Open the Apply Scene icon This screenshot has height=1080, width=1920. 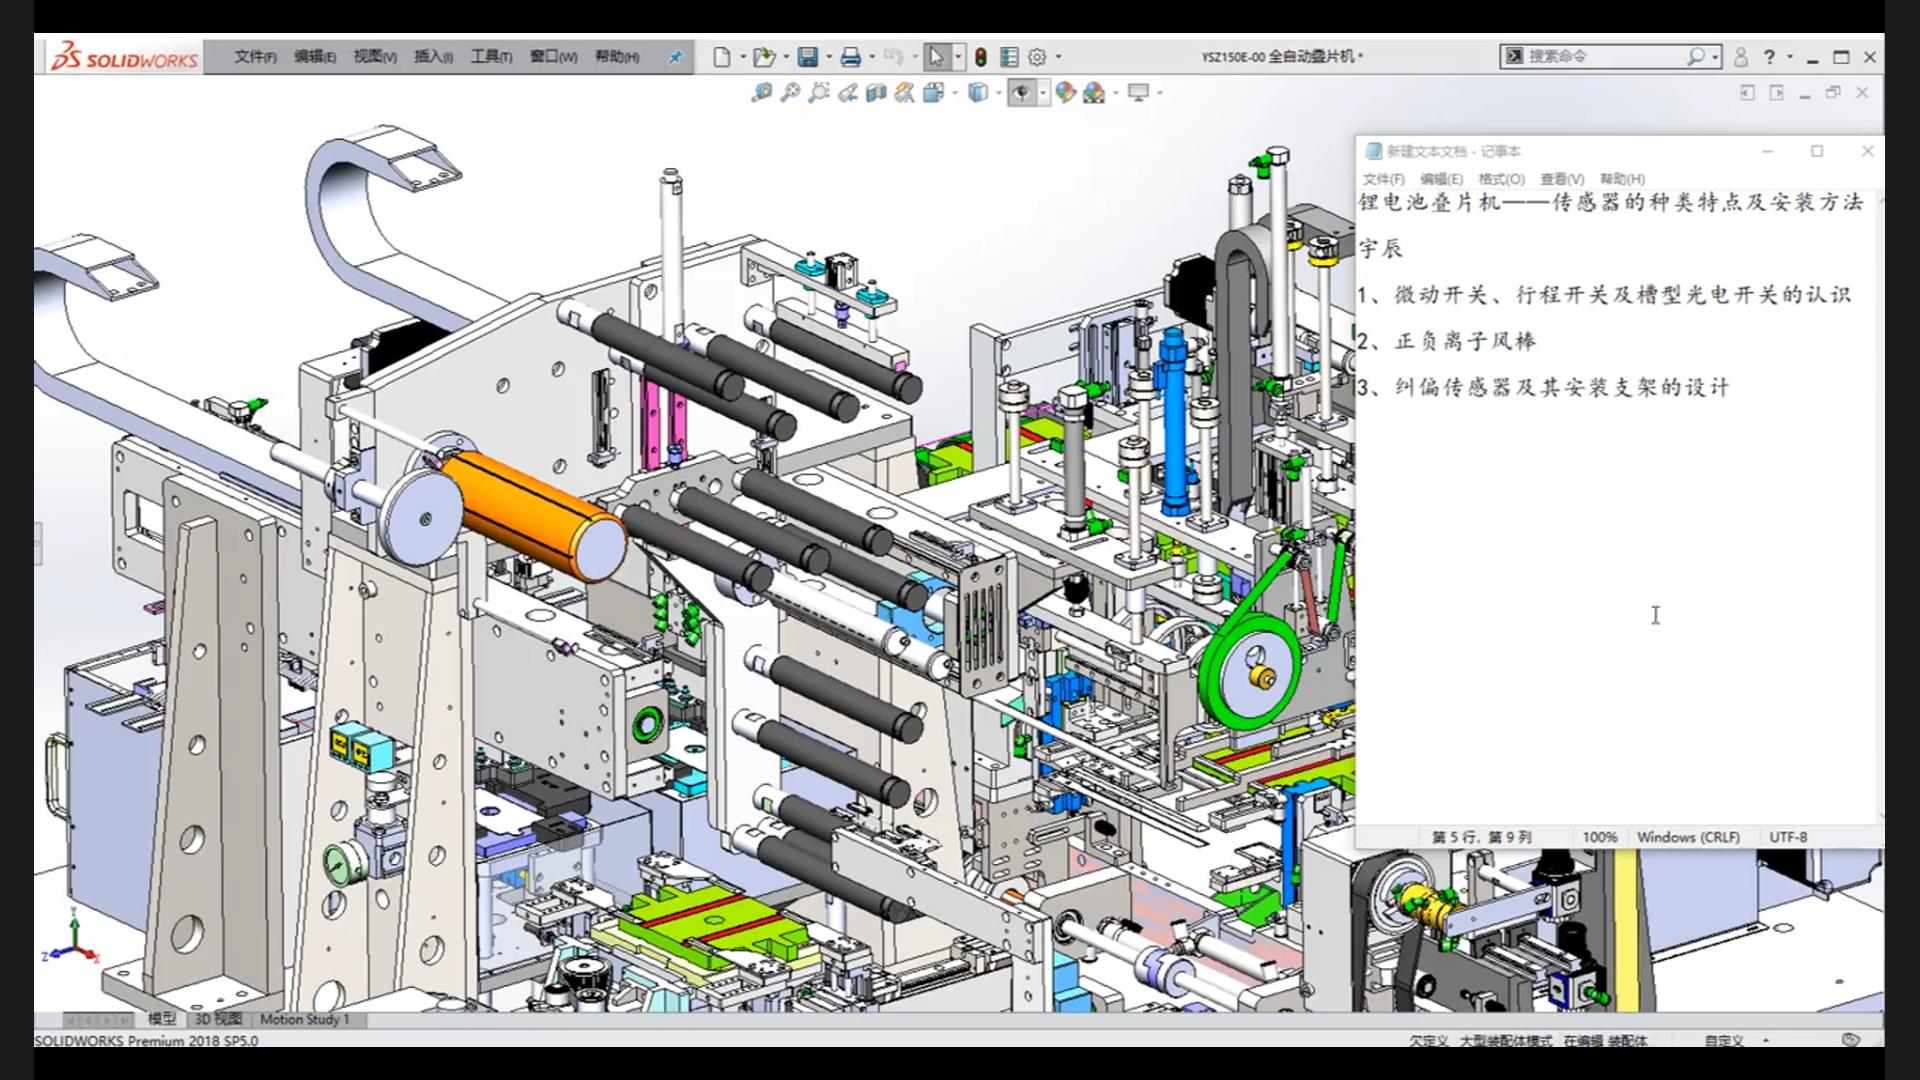[x=1094, y=93]
